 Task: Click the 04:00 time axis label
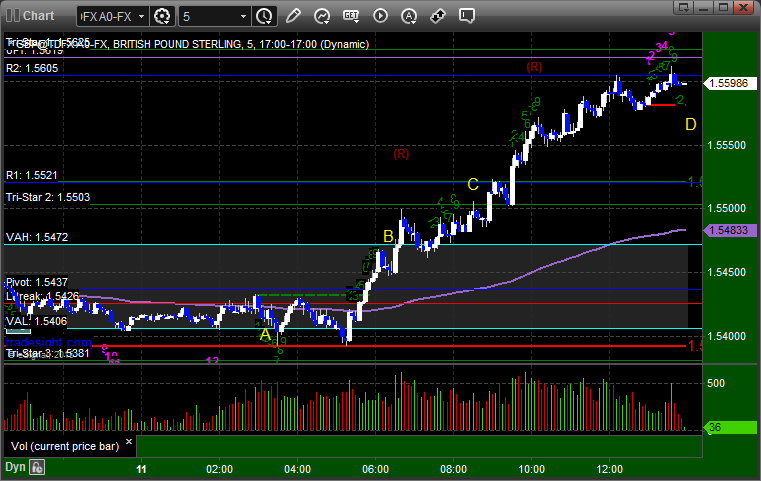point(298,469)
